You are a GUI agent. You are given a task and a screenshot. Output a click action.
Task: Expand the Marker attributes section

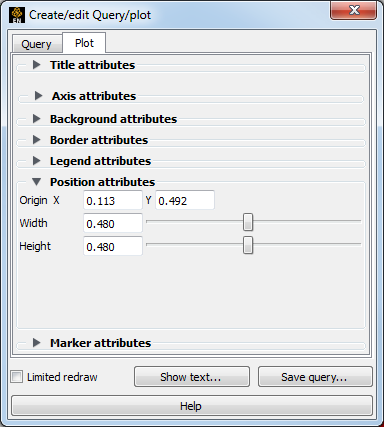37,343
